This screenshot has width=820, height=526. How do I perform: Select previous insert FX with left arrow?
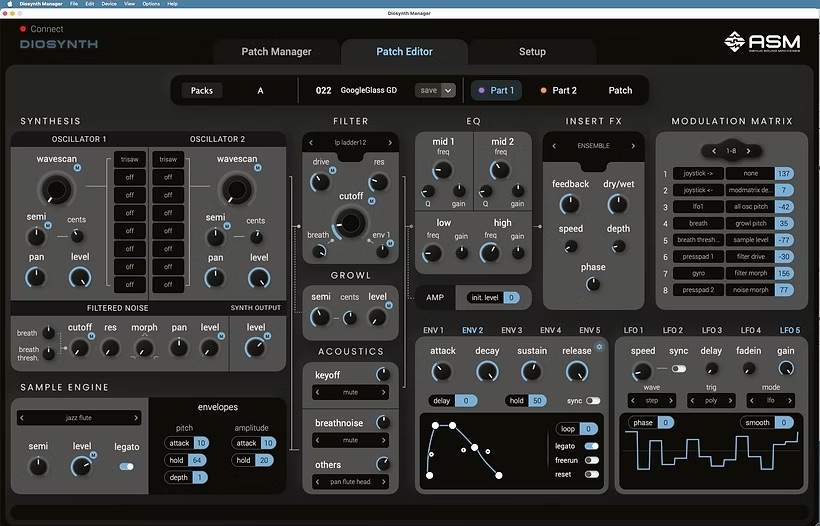point(553,146)
